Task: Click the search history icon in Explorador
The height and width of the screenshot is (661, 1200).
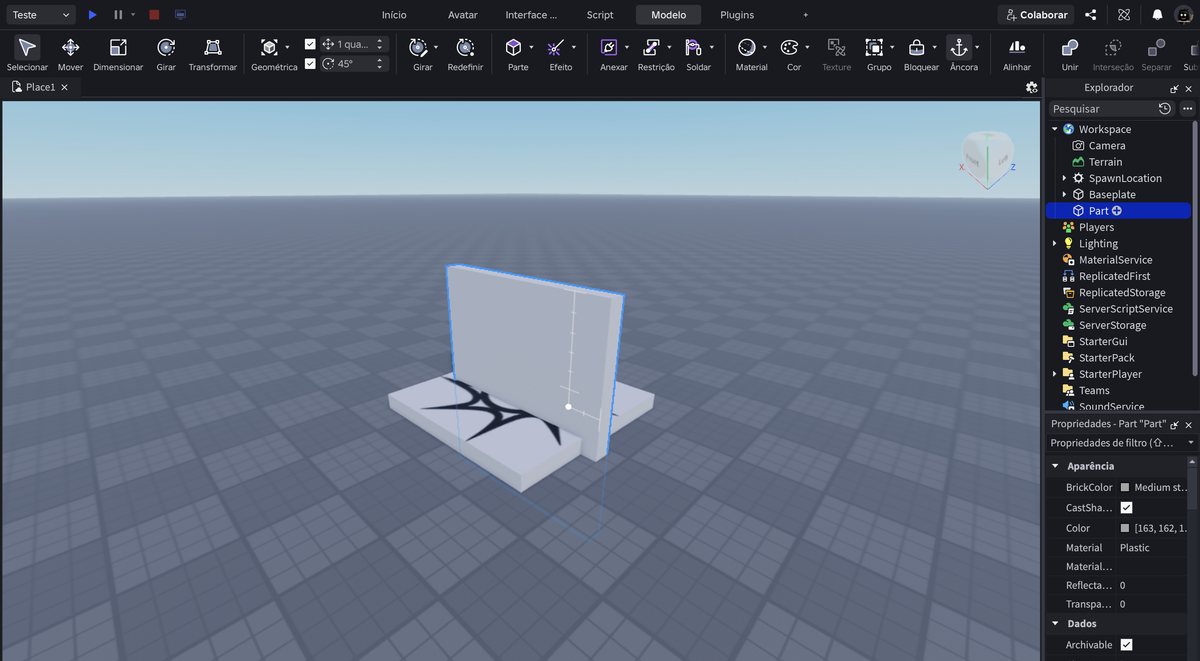Action: (1165, 108)
